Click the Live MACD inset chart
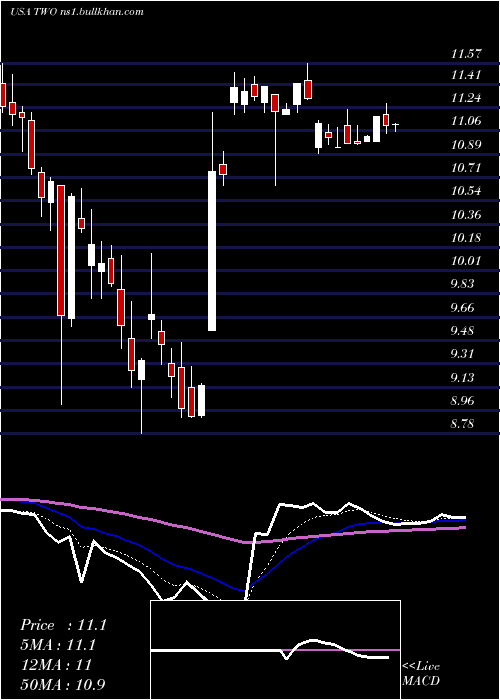The image size is (500, 700). 275,650
